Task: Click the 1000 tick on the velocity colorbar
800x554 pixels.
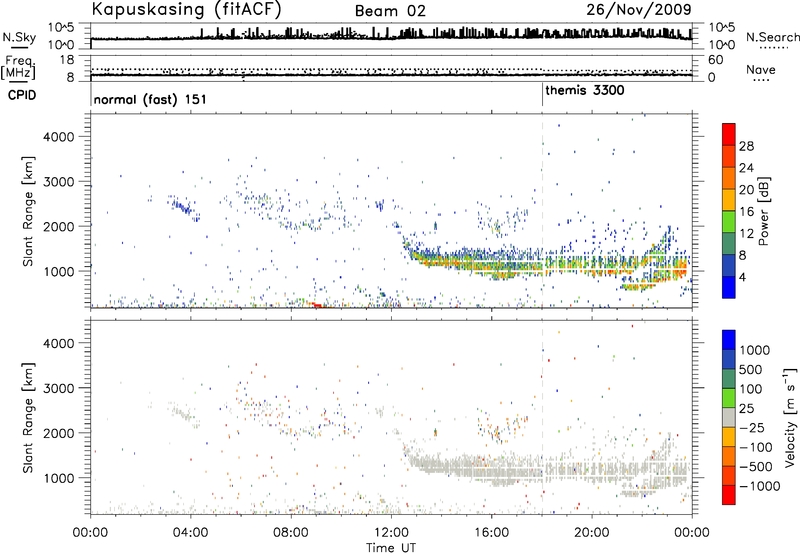Action: (x=755, y=350)
